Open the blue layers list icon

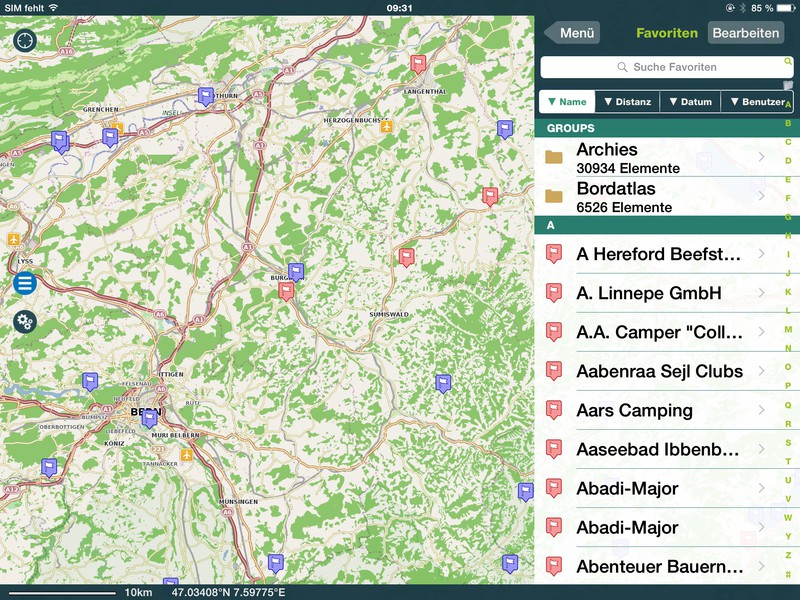point(25,283)
